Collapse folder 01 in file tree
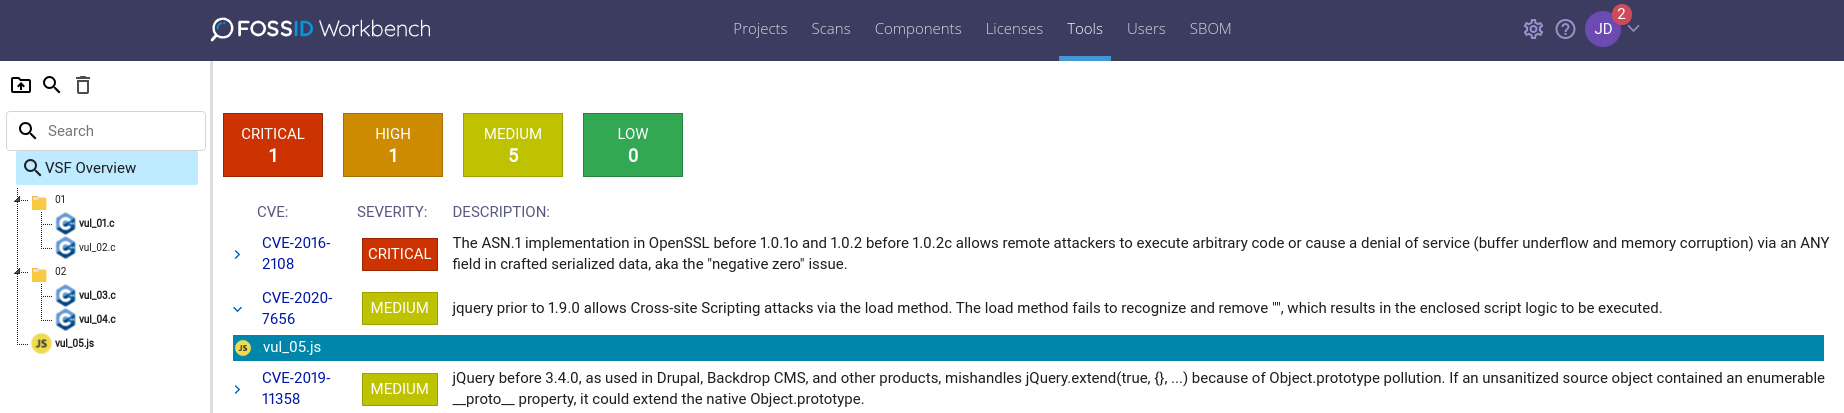The image size is (1844, 413). coord(17,199)
